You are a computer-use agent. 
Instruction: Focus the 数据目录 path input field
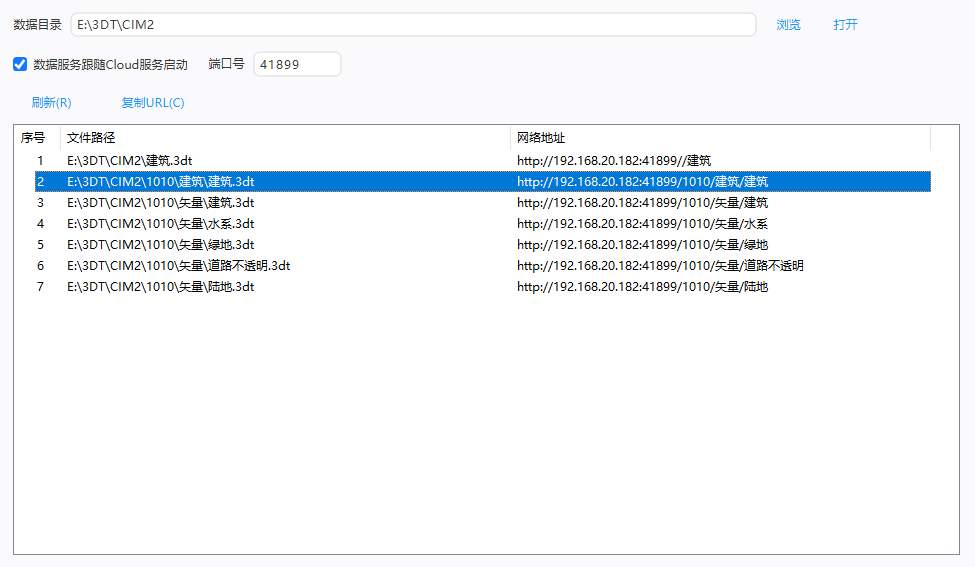pos(412,25)
